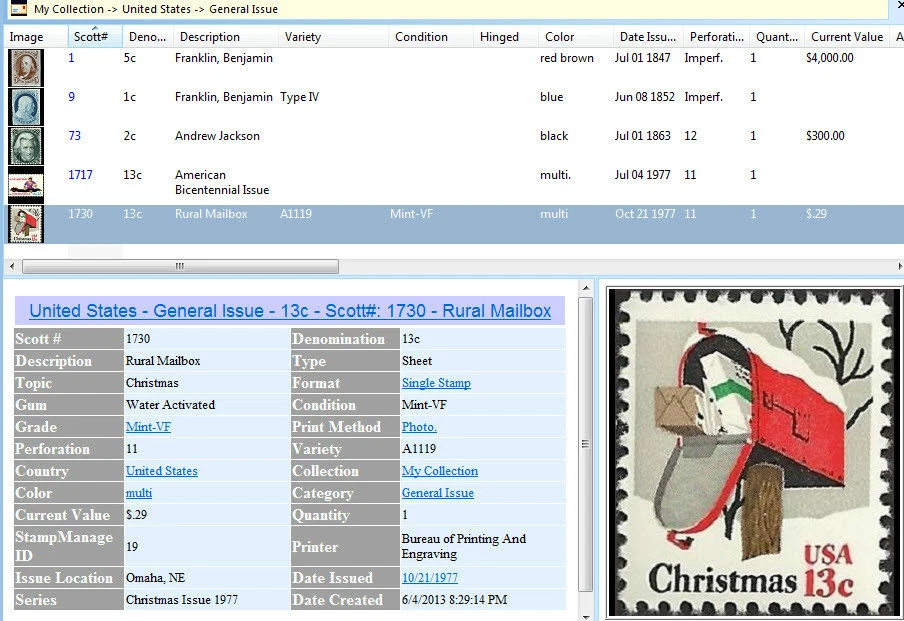The image size is (904, 621).
Task: Open the Scott# 1717 Bicentennial stamp link
Action: [x=80, y=174]
